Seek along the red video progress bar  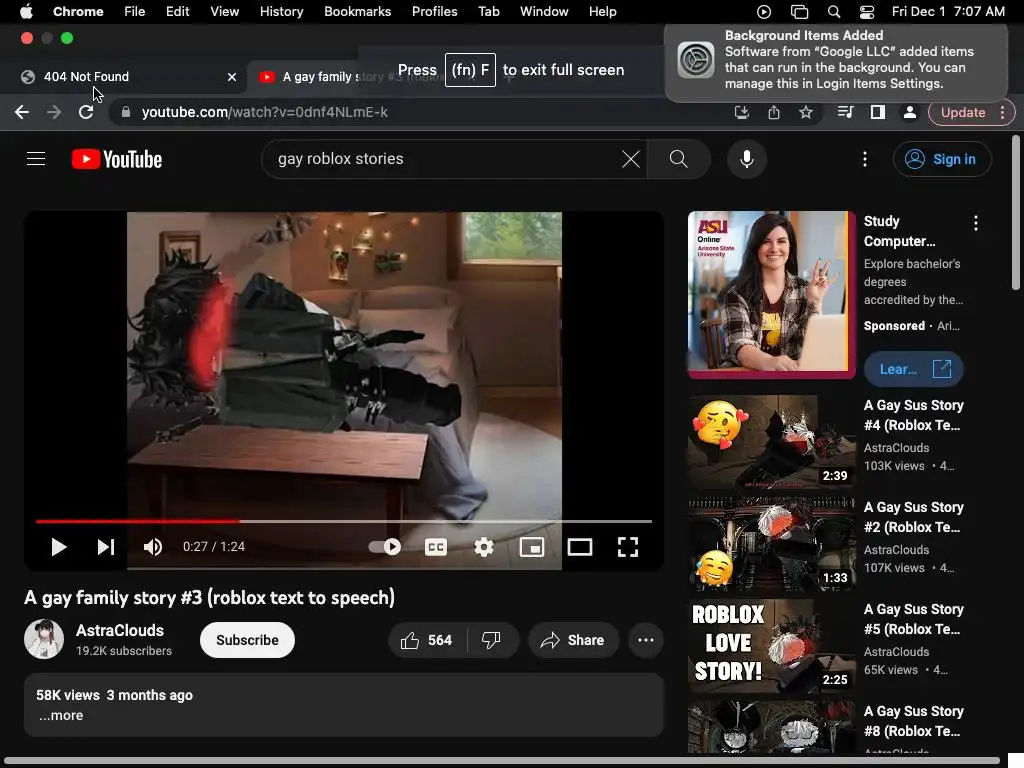[x=344, y=521]
